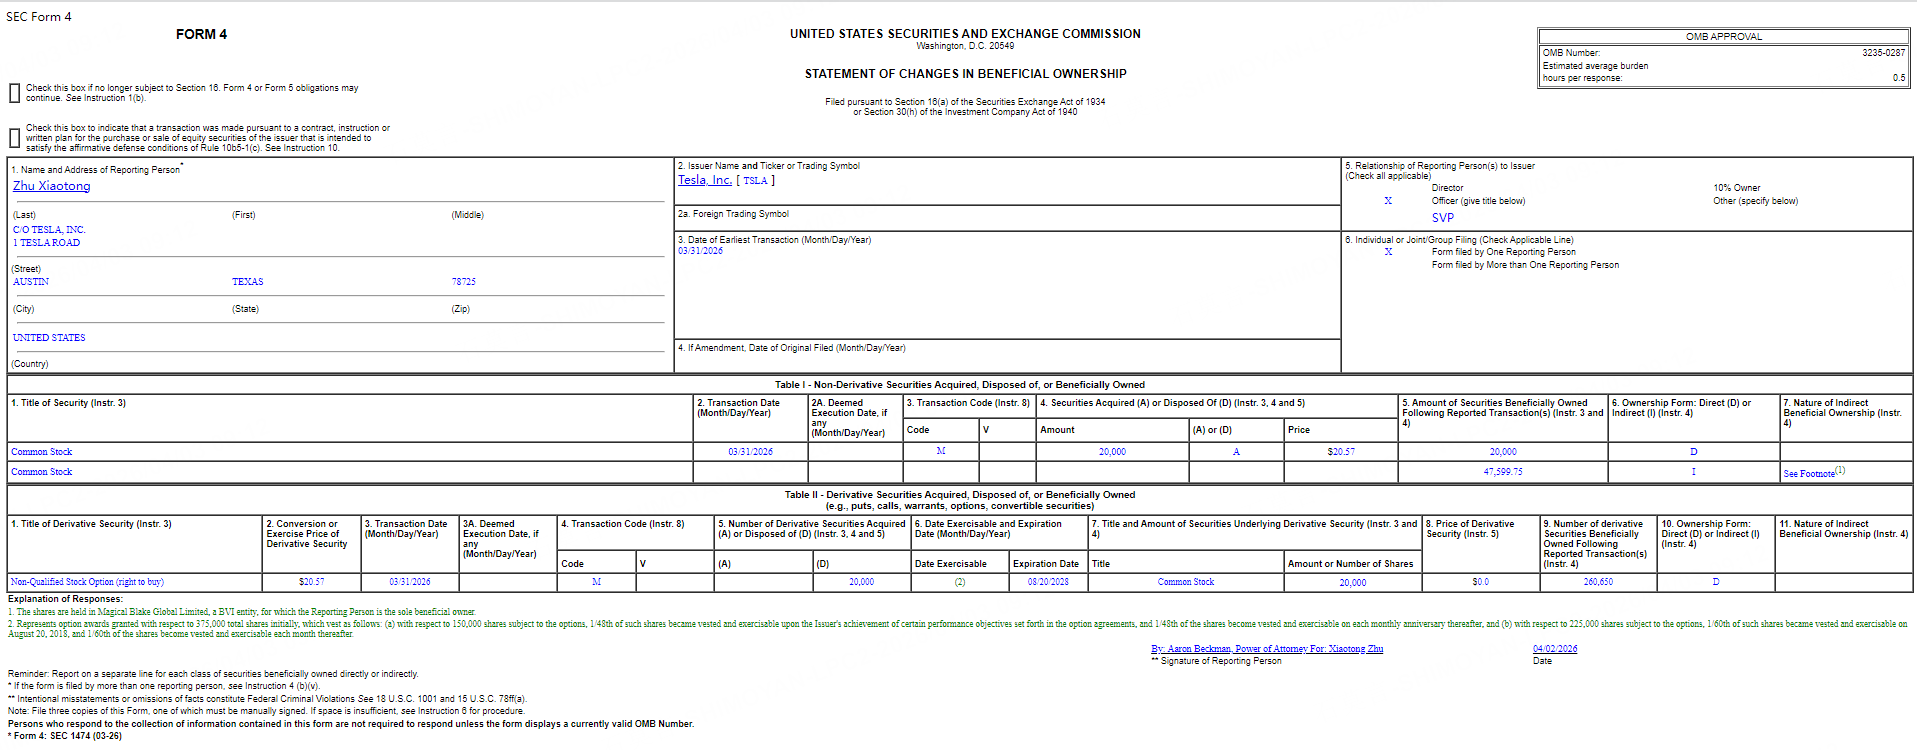Click the Table I acquired Amount 20,000
The height and width of the screenshot is (750, 1917).
point(1112,452)
